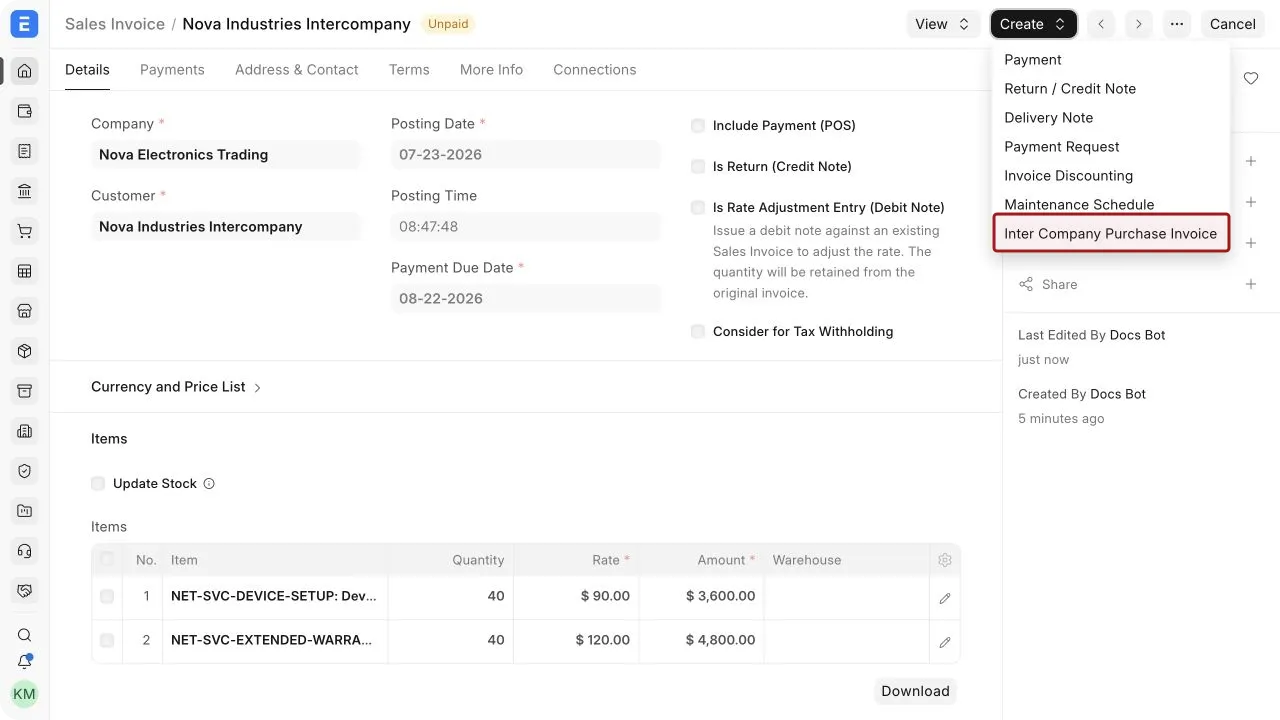Open the shopping cart sidebar icon
The height and width of the screenshot is (720, 1280).
click(x=25, y=231)
